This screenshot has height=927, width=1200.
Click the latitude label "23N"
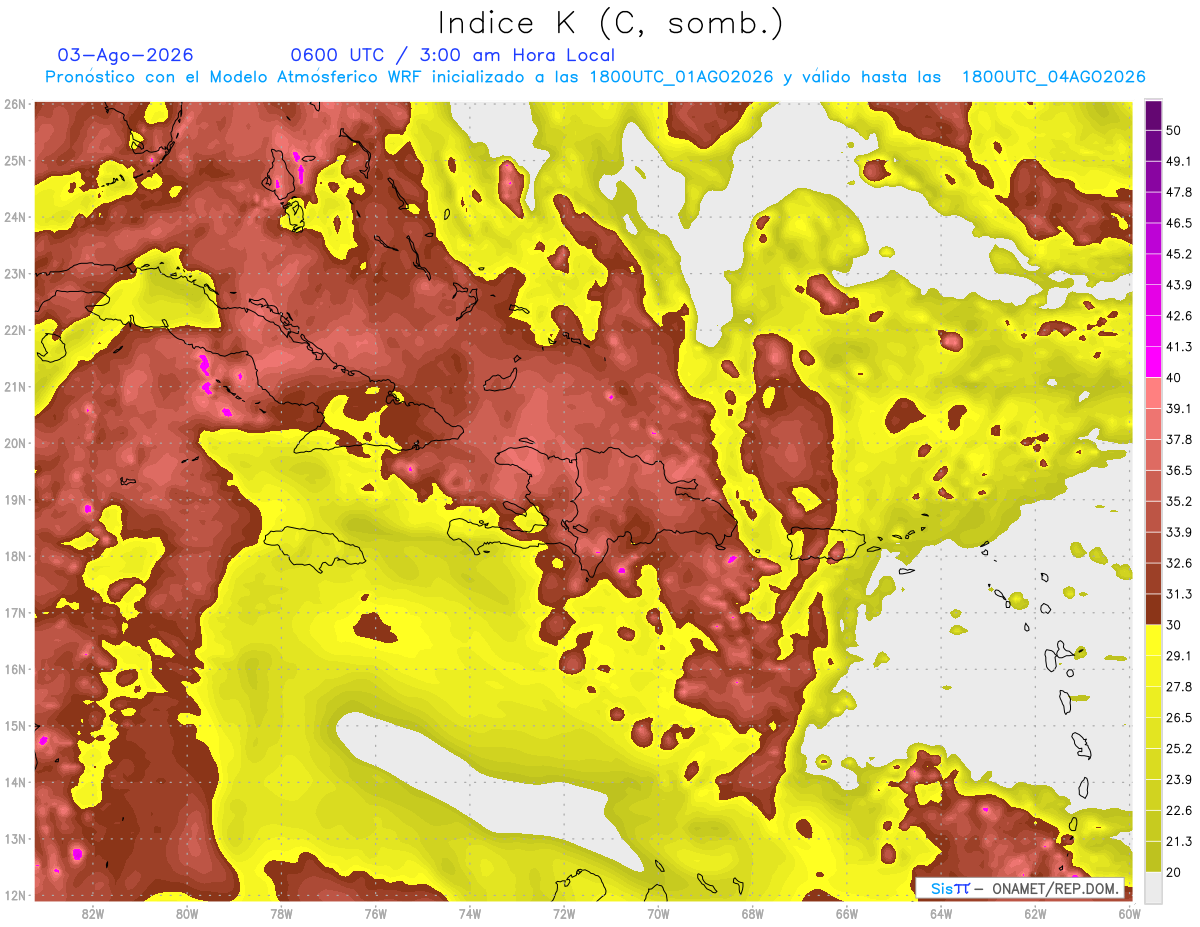tap(15, 274)
